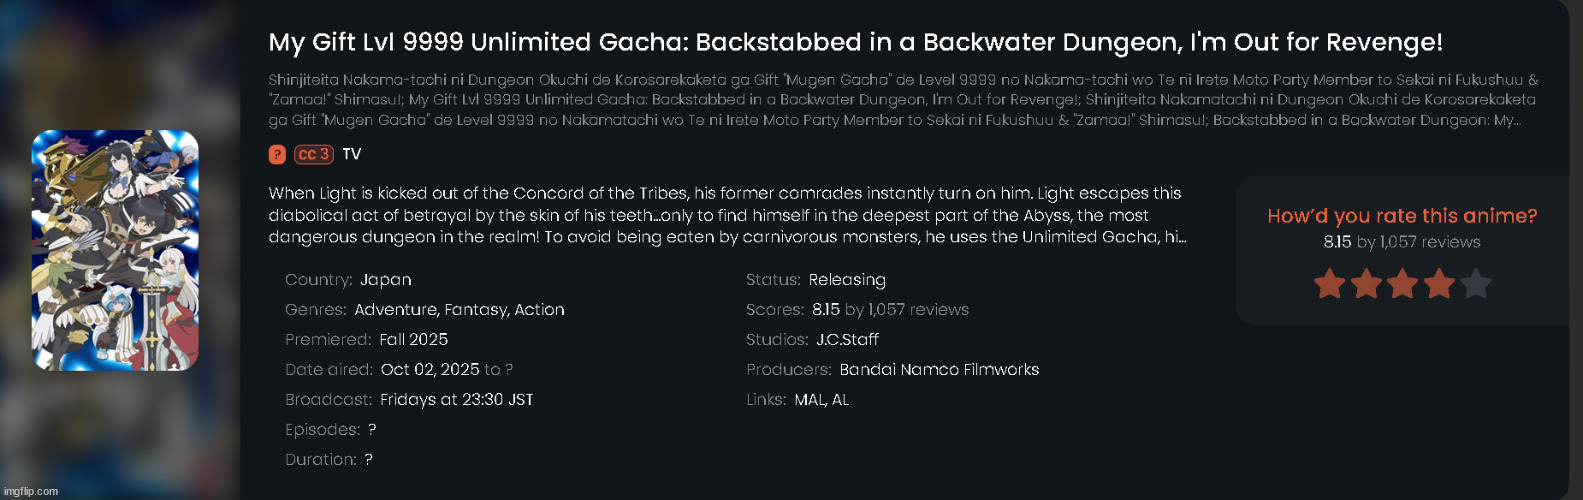
Task: Select the Action genre link
Action: (x=539, y=310)
